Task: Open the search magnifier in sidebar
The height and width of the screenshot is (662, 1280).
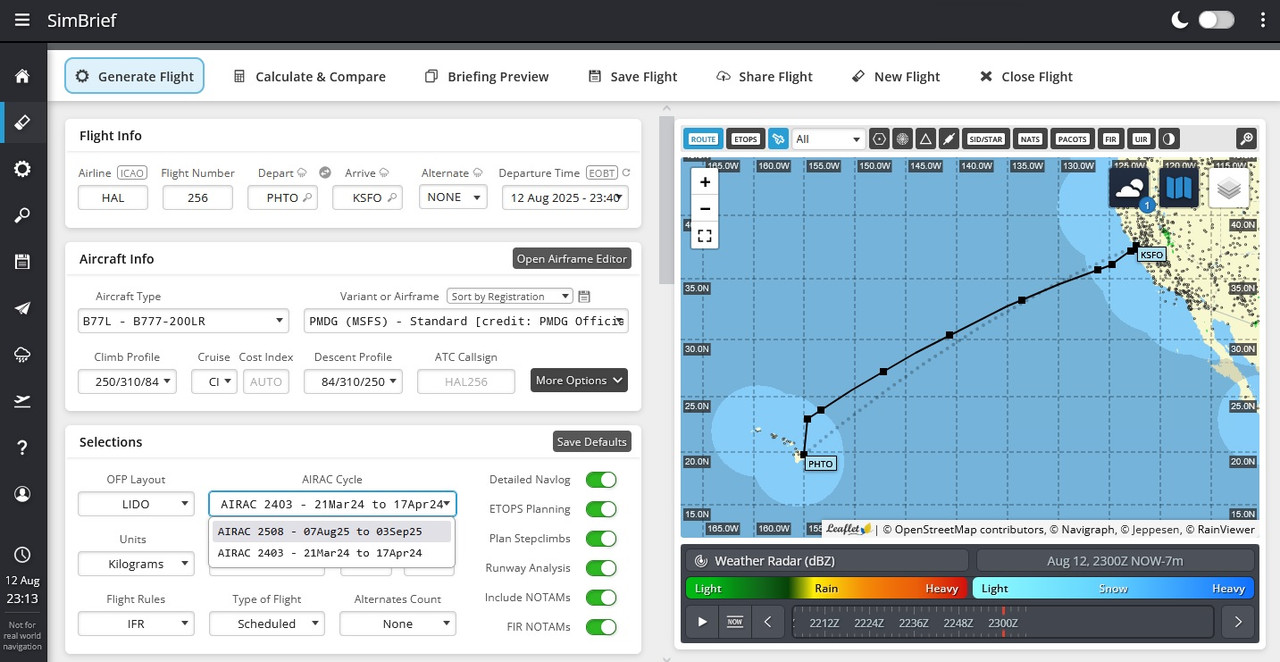Action: (22, 215)
